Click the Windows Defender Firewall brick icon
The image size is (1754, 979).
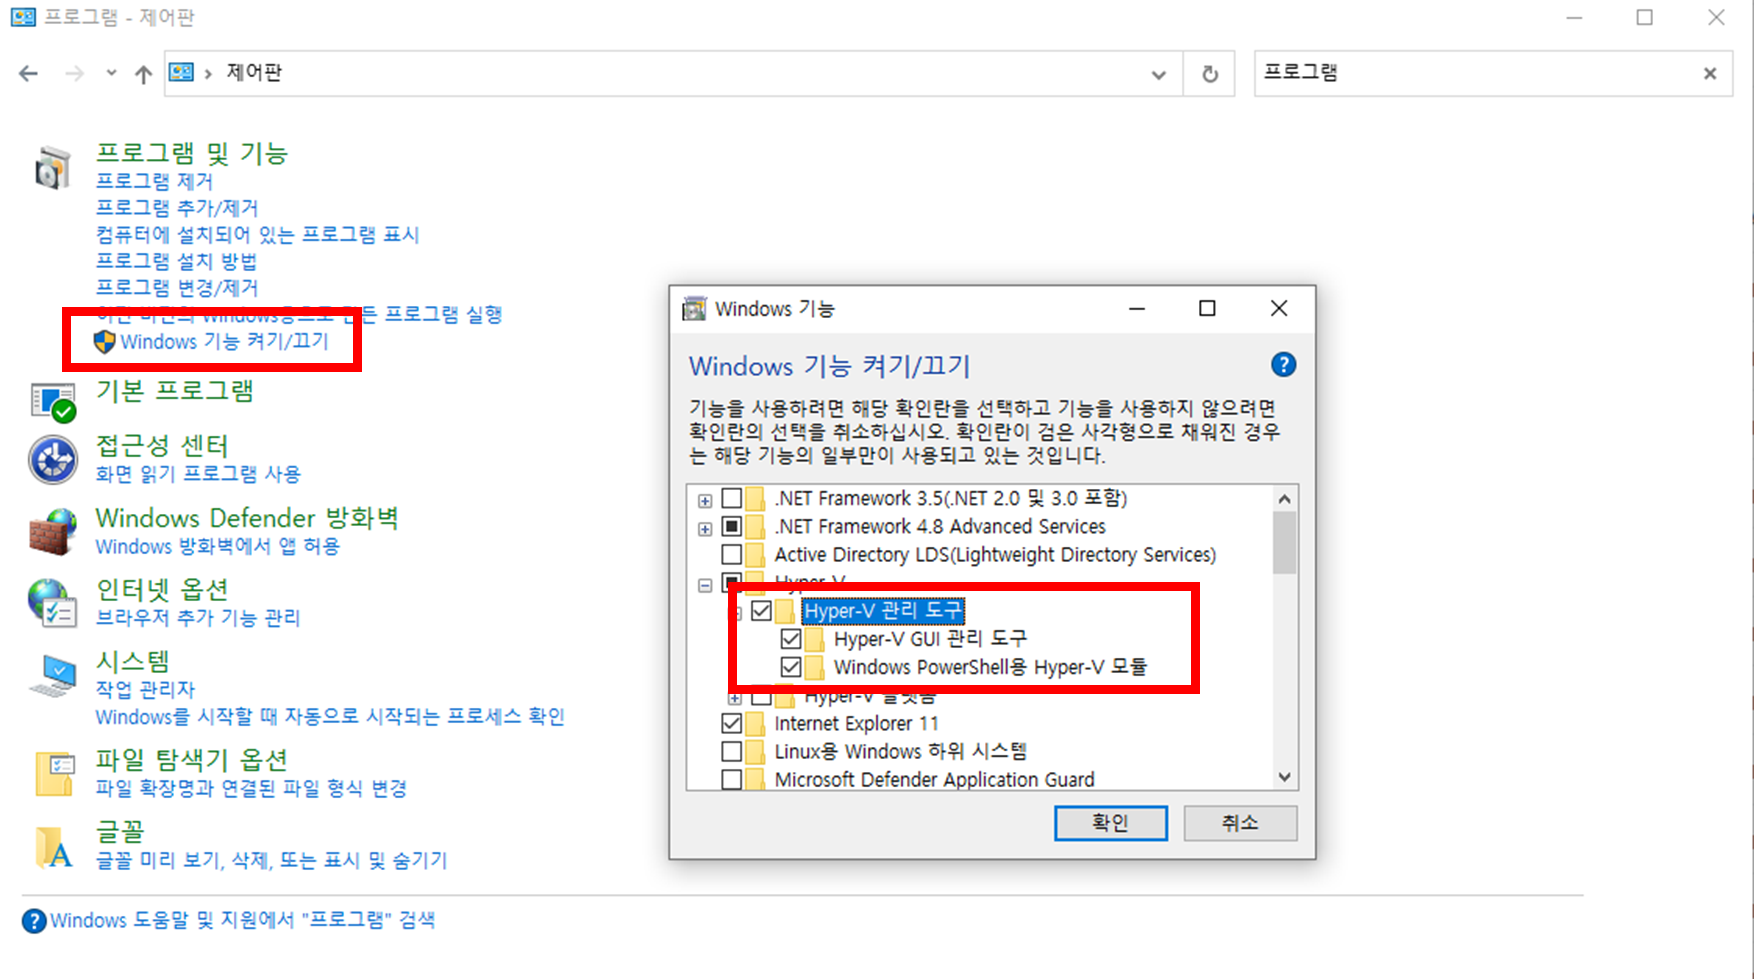tap(52, 531)
